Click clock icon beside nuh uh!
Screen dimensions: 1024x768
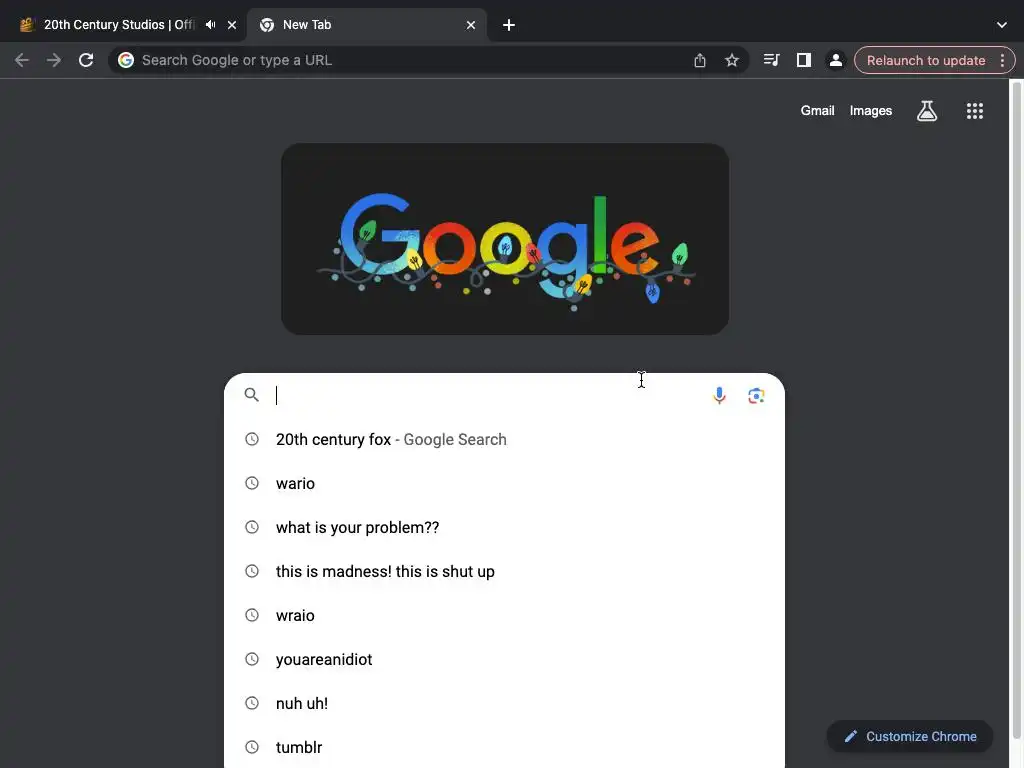(251, 703)
